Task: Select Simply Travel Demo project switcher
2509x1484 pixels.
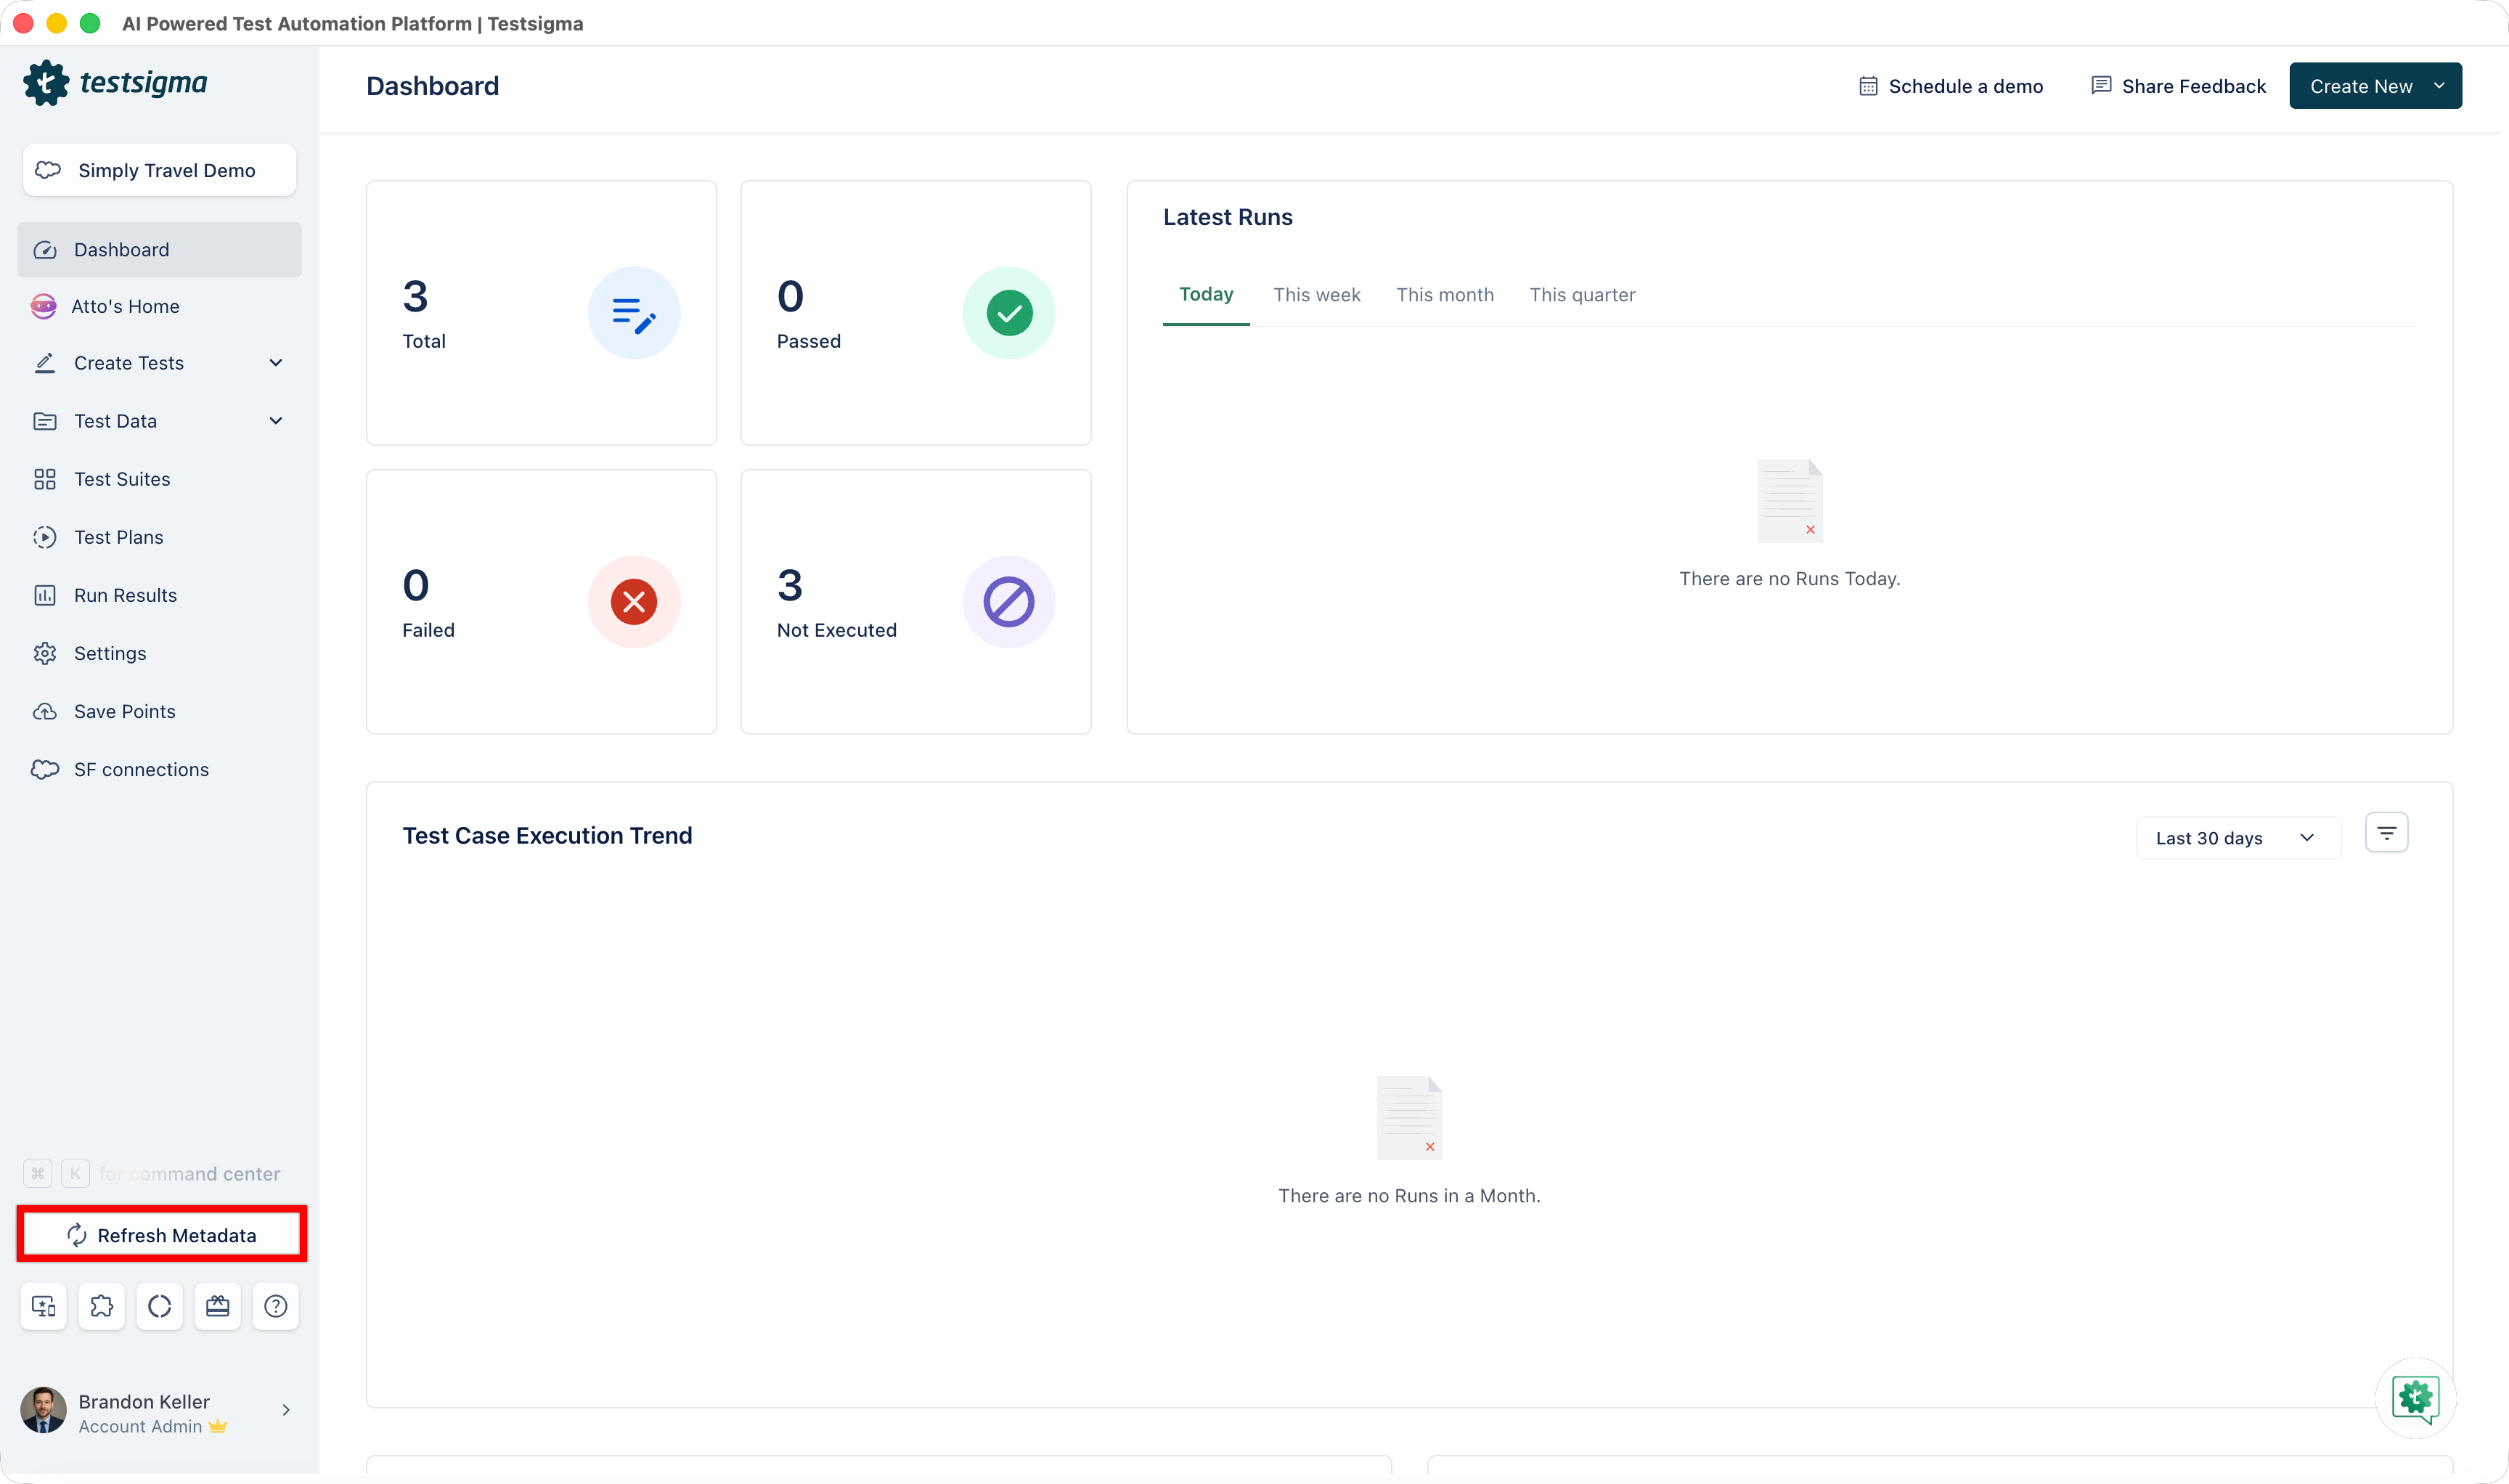Action: point(159,170)
